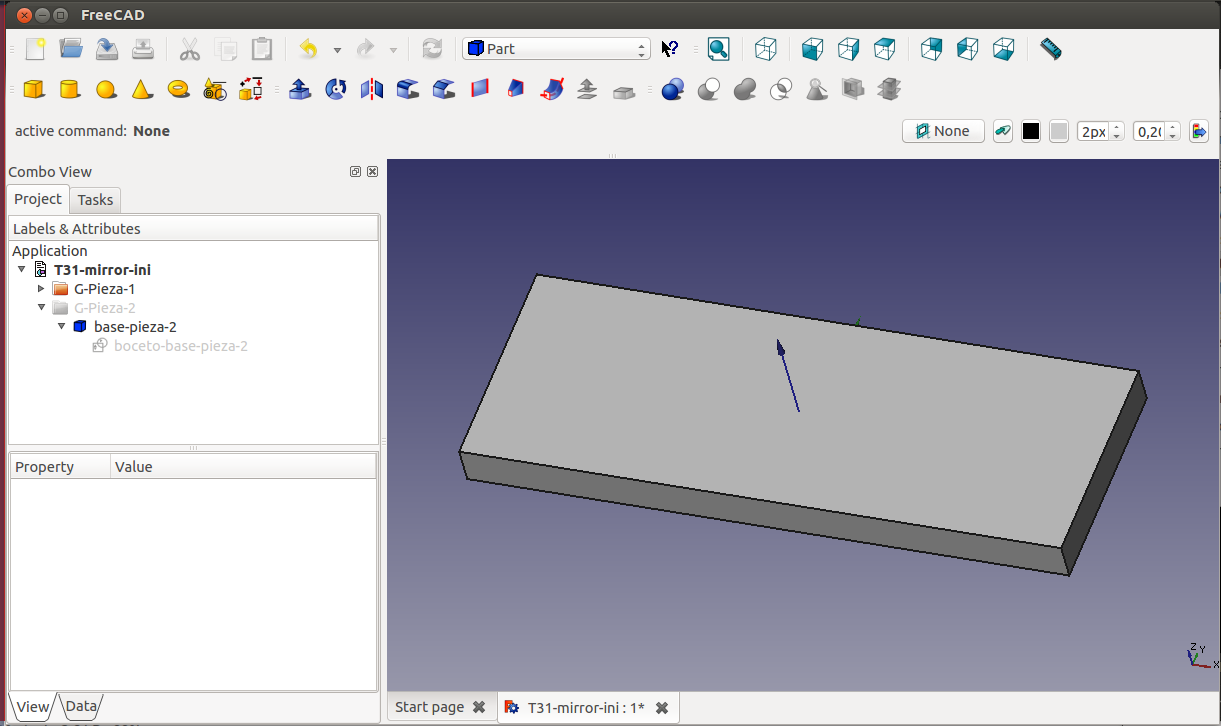Click the Revolve tool icon

(x=336, y=90)
